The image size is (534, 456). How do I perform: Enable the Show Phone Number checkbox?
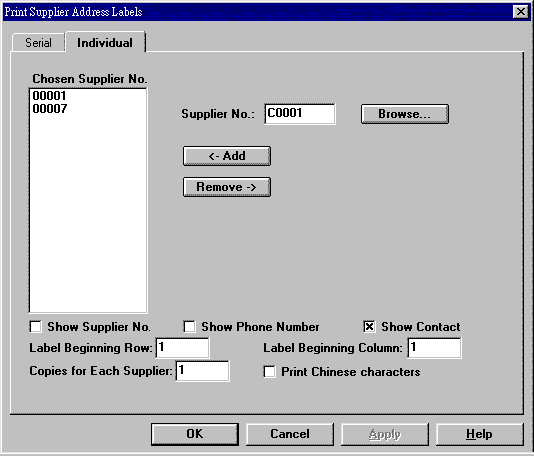[x=189, y=327]
